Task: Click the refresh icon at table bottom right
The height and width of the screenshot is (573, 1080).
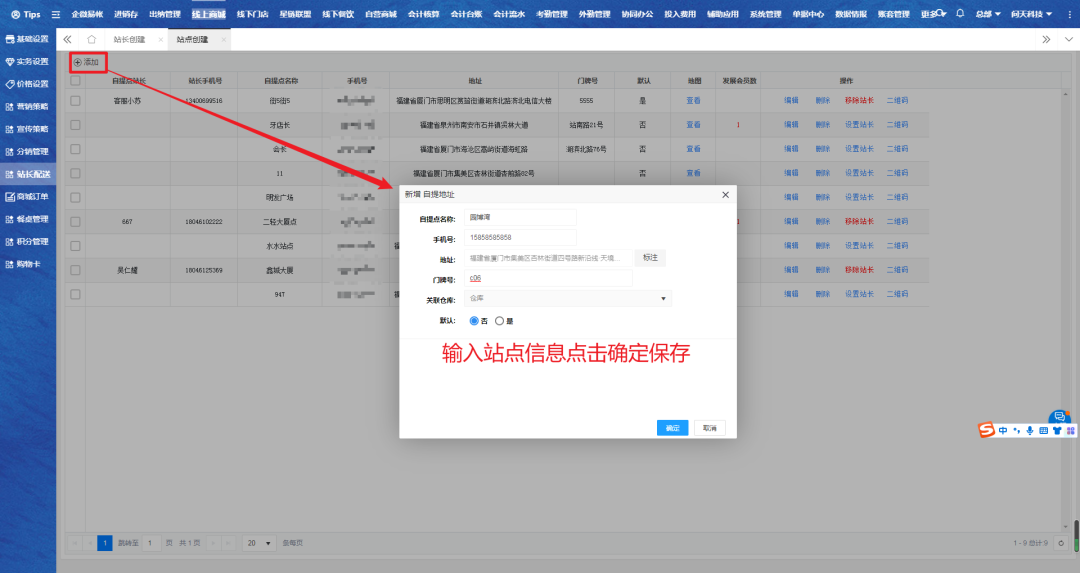Action: 1060,543
